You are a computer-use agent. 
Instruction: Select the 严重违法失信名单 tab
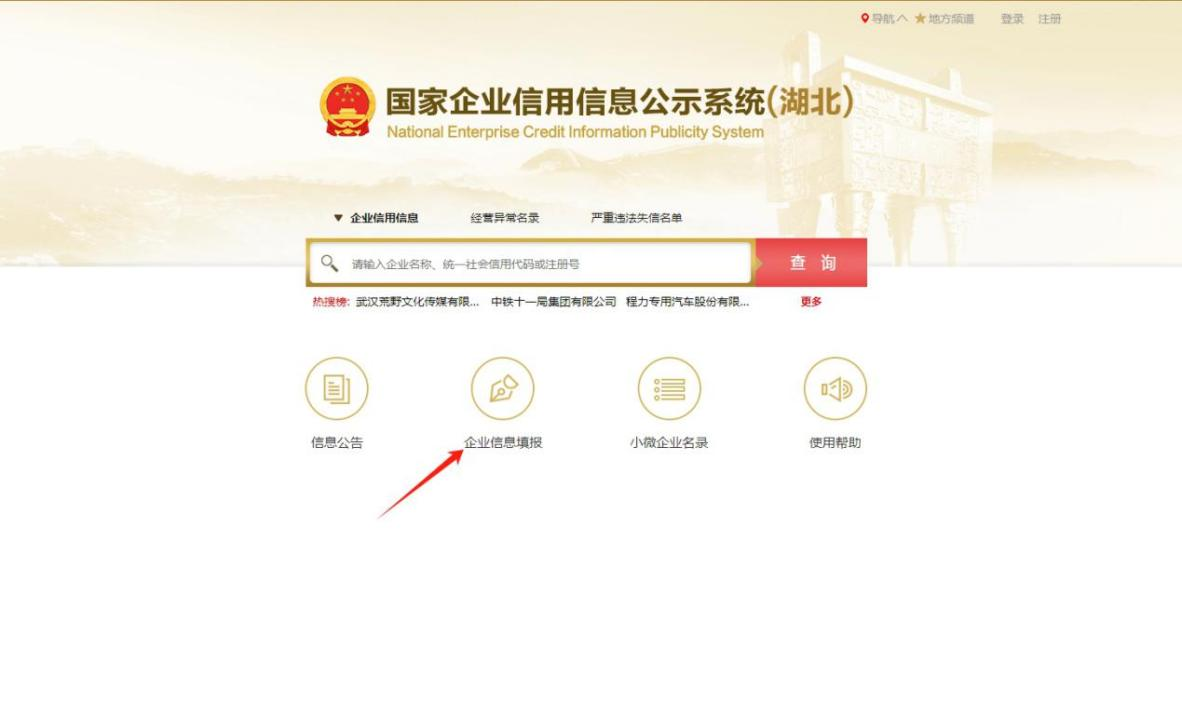636,218
